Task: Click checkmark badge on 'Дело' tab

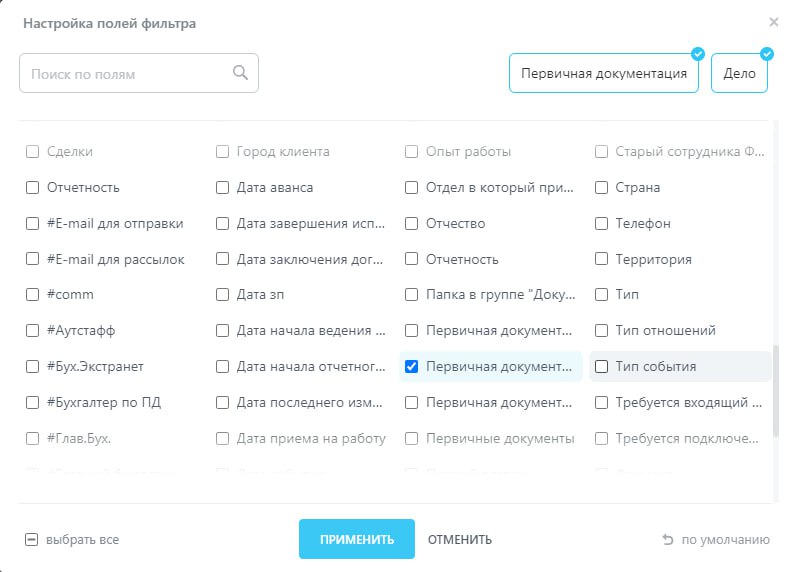Action: pyautogui.click(x=767, y=54)
